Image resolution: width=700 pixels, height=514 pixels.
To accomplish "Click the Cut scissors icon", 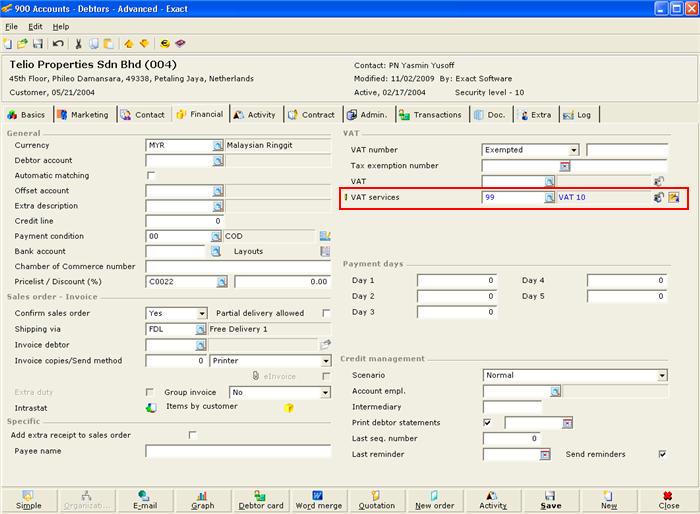I will (79, 44).
